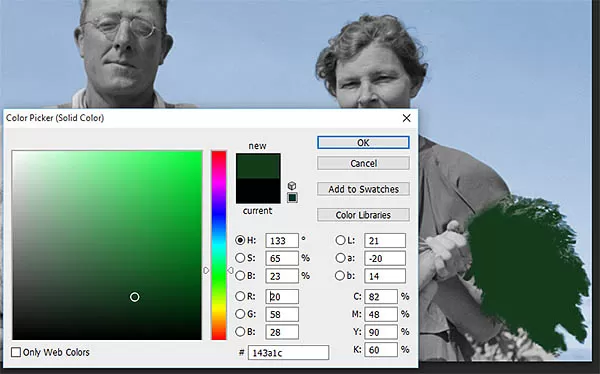Select the Lab b radio button
The width and height of the screenshot is (600, 374).
pos(340,276)
